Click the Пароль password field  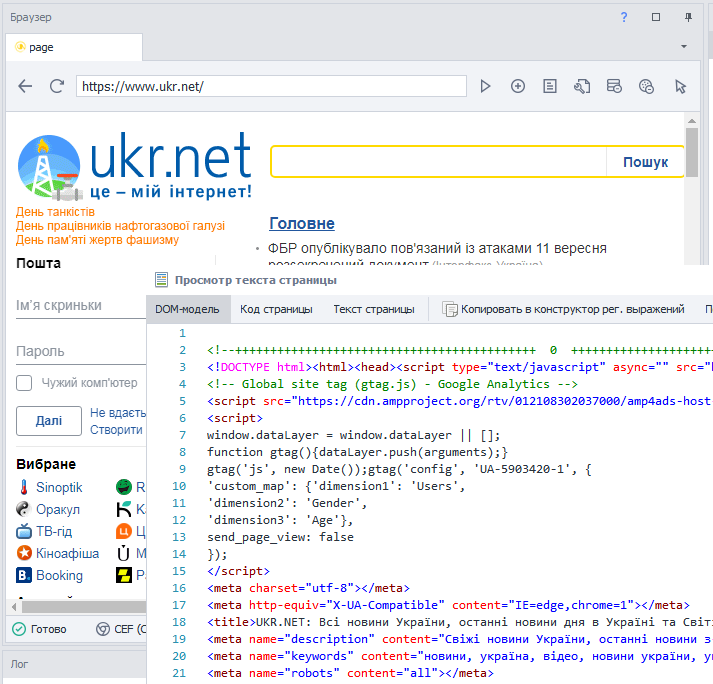(81, 352)
